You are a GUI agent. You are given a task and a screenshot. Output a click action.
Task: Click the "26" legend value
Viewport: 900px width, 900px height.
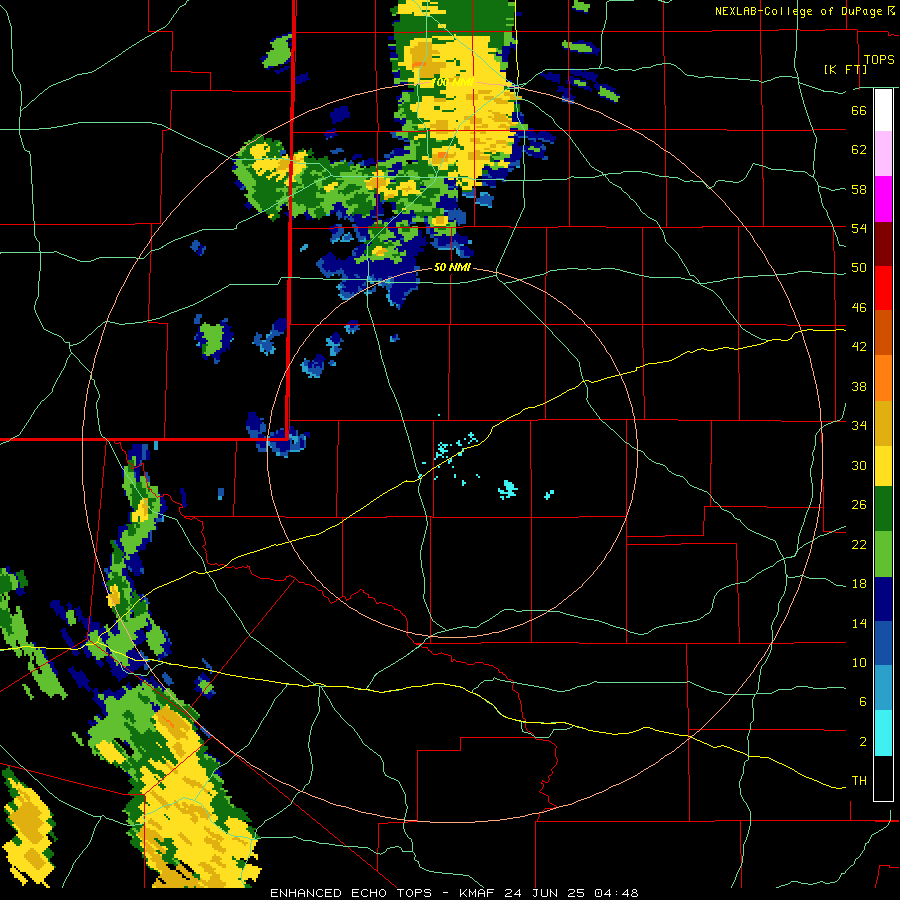coord(859,505)
